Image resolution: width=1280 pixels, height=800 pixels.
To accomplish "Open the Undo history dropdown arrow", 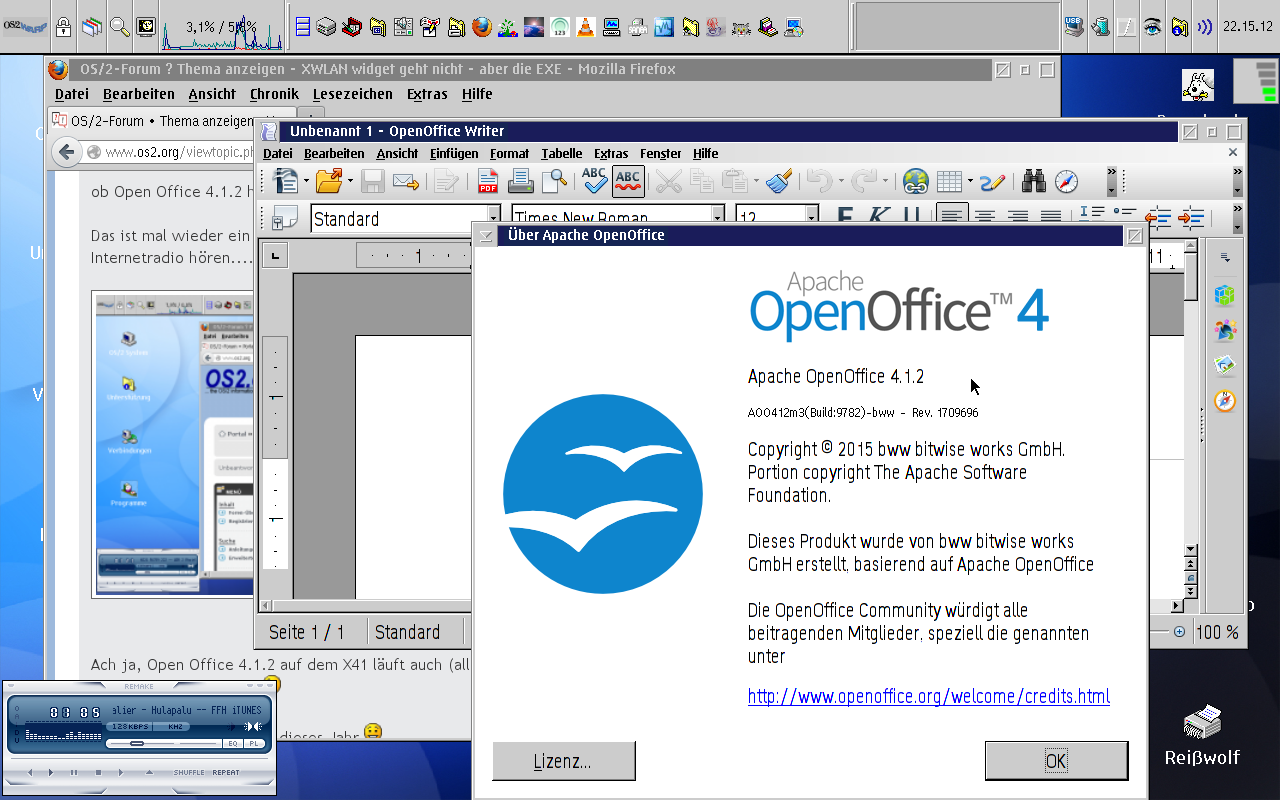I will click(839, 182).
